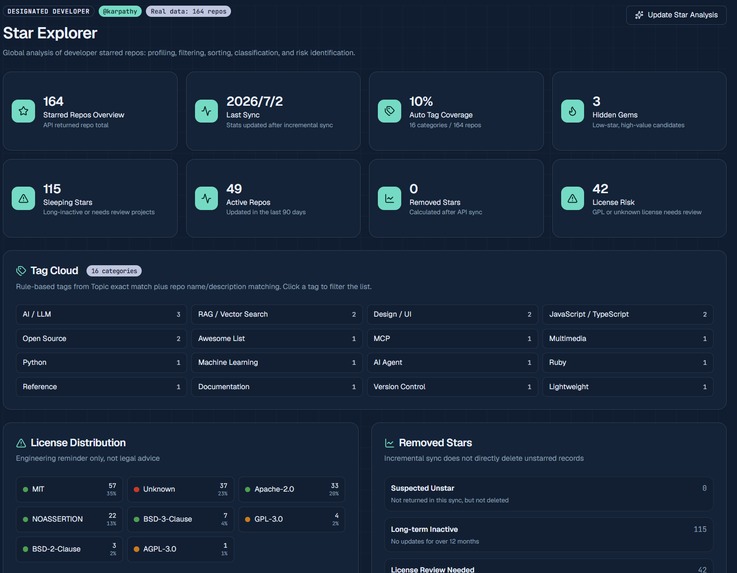The image size is (737, 573).
Task: Select the Open Source tag
Action: 101,338
